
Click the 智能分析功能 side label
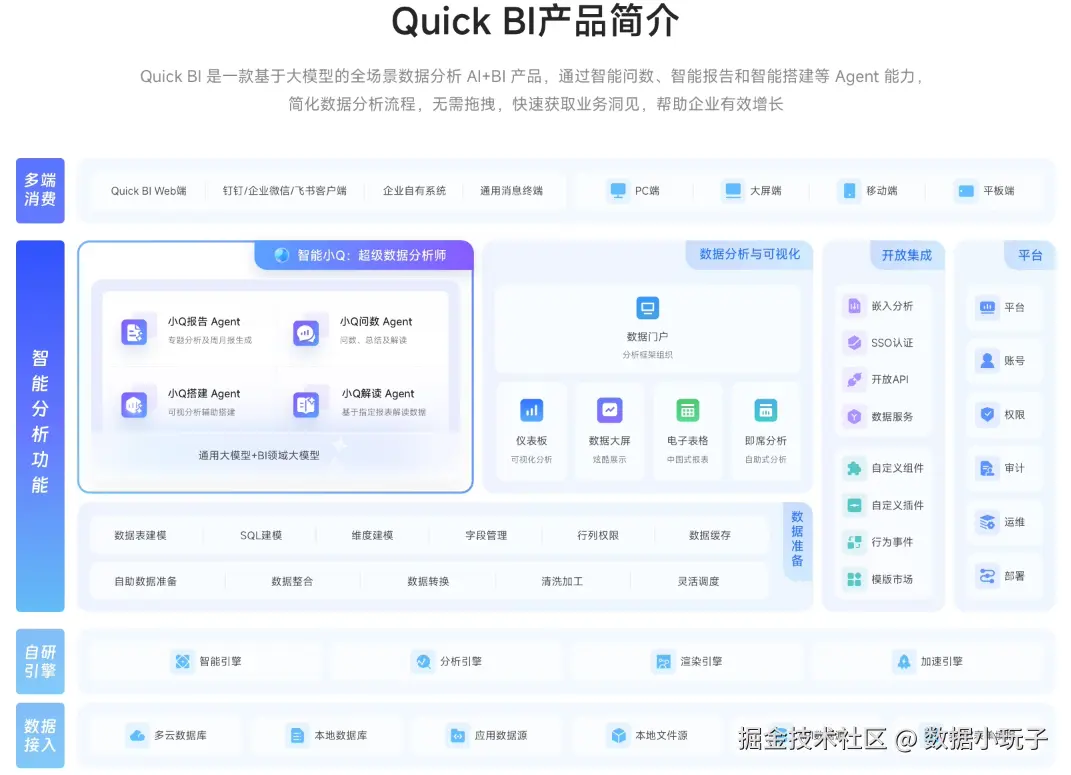(40, 425)
